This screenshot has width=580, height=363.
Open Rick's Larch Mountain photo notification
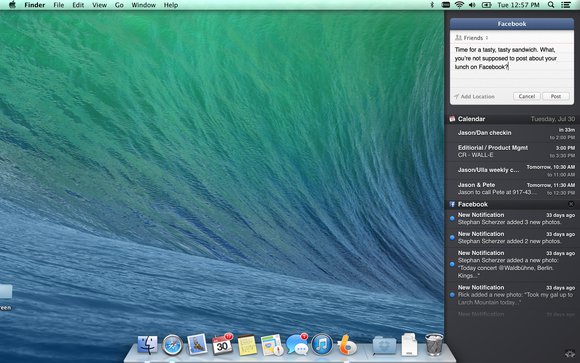coord(512,295)
